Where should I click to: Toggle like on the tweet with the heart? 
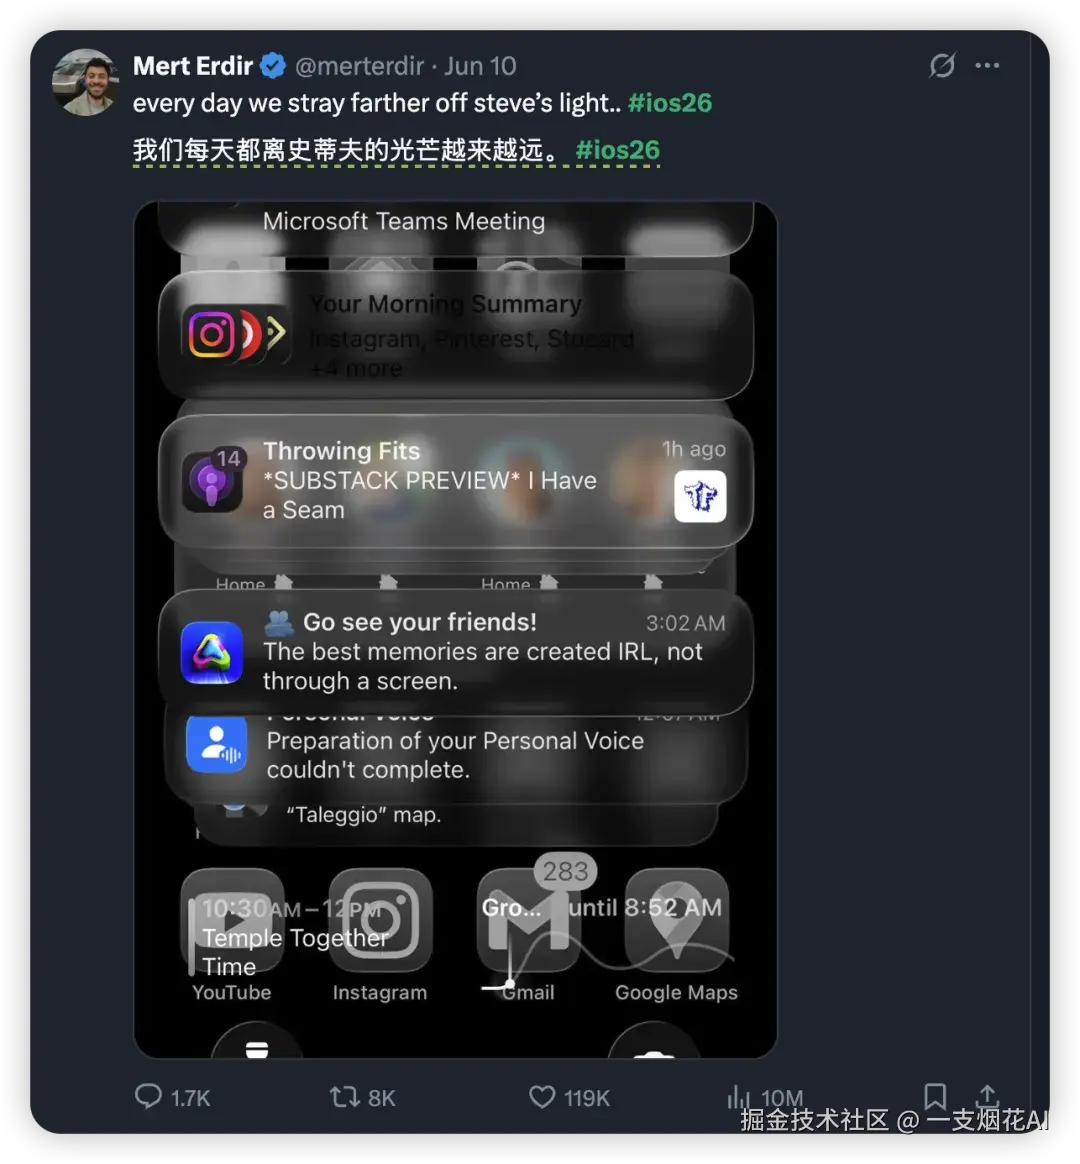(541, 1096)
